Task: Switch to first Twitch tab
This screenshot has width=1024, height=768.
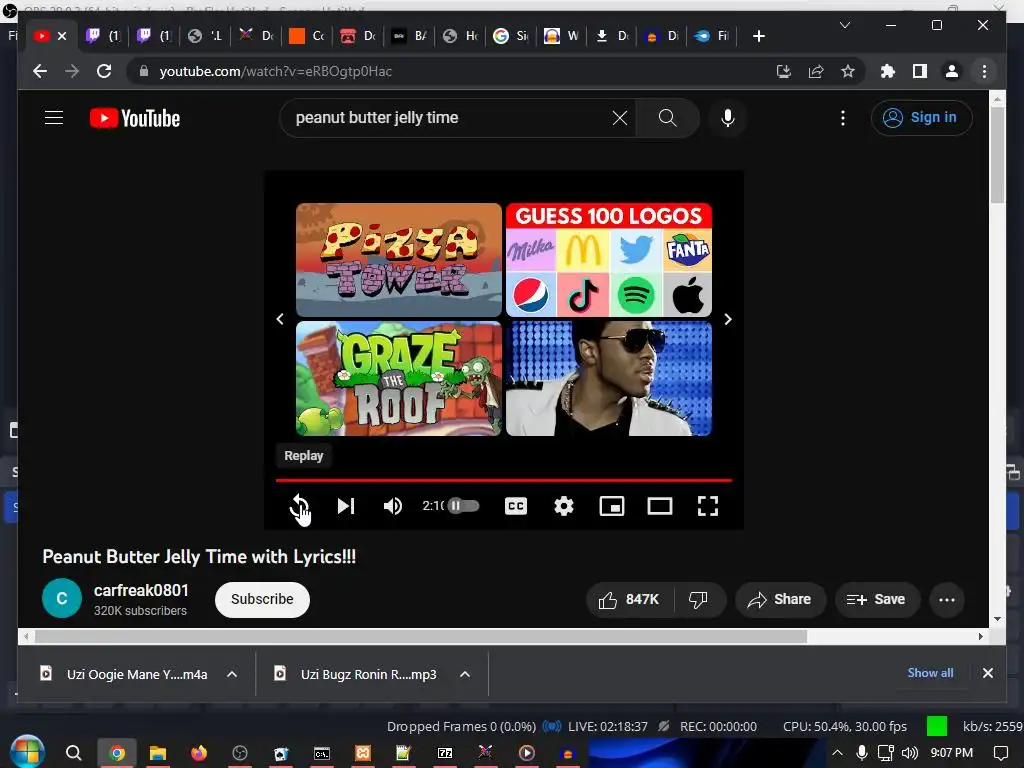Action: pyautogui.click(x=103, y=36)
